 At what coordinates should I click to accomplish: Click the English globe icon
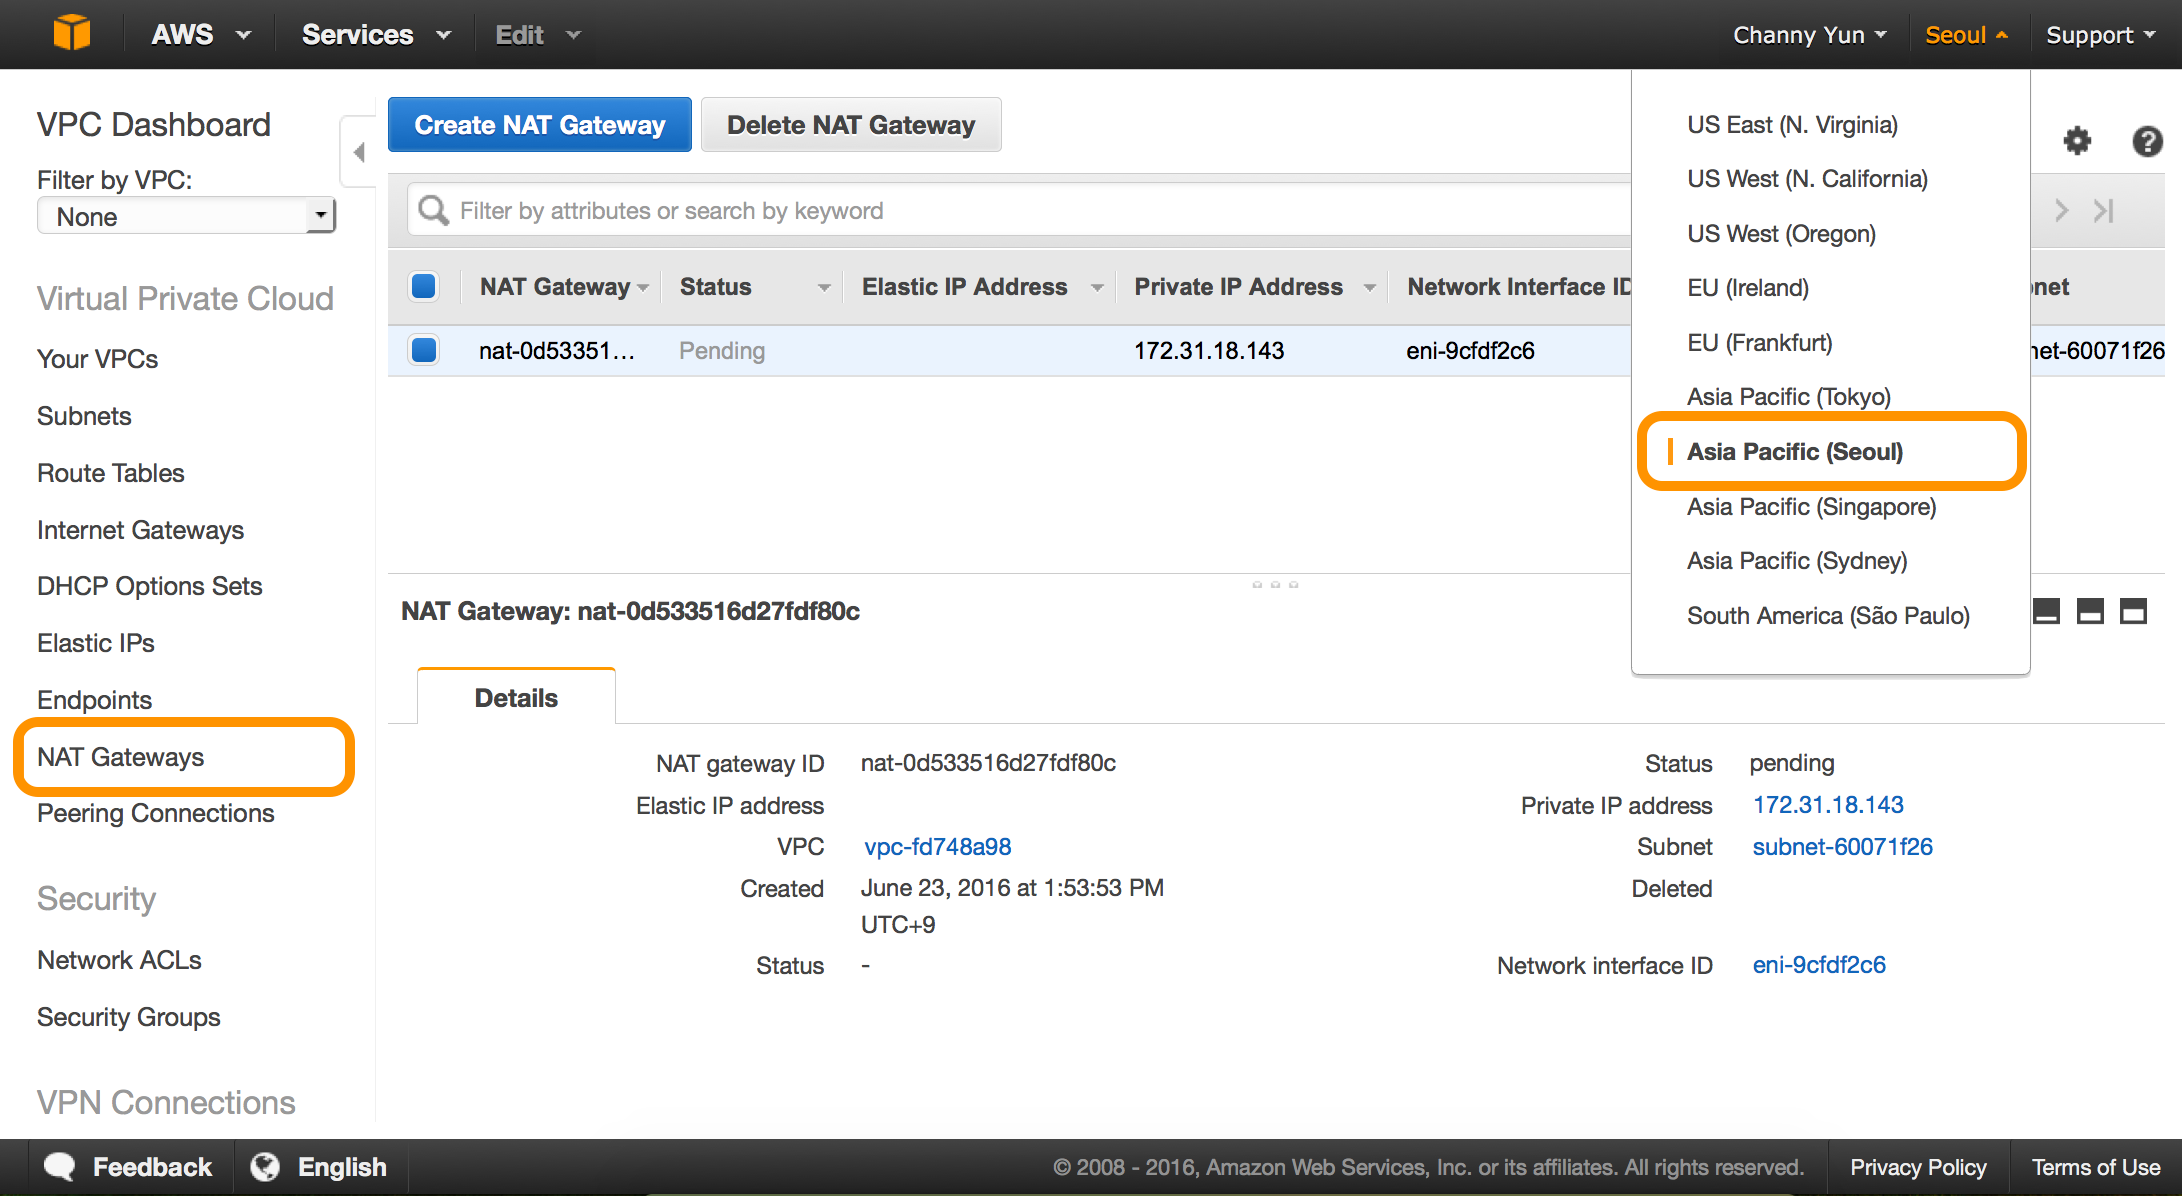[x=265, y=1166]
